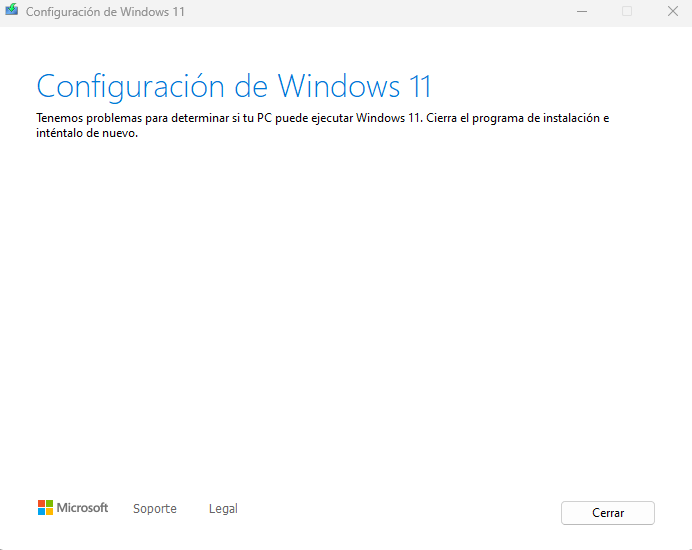Click the title bar text 'Configuración de Windows 11'
This screenshot has height=550, width=692.
pos(105,12)
